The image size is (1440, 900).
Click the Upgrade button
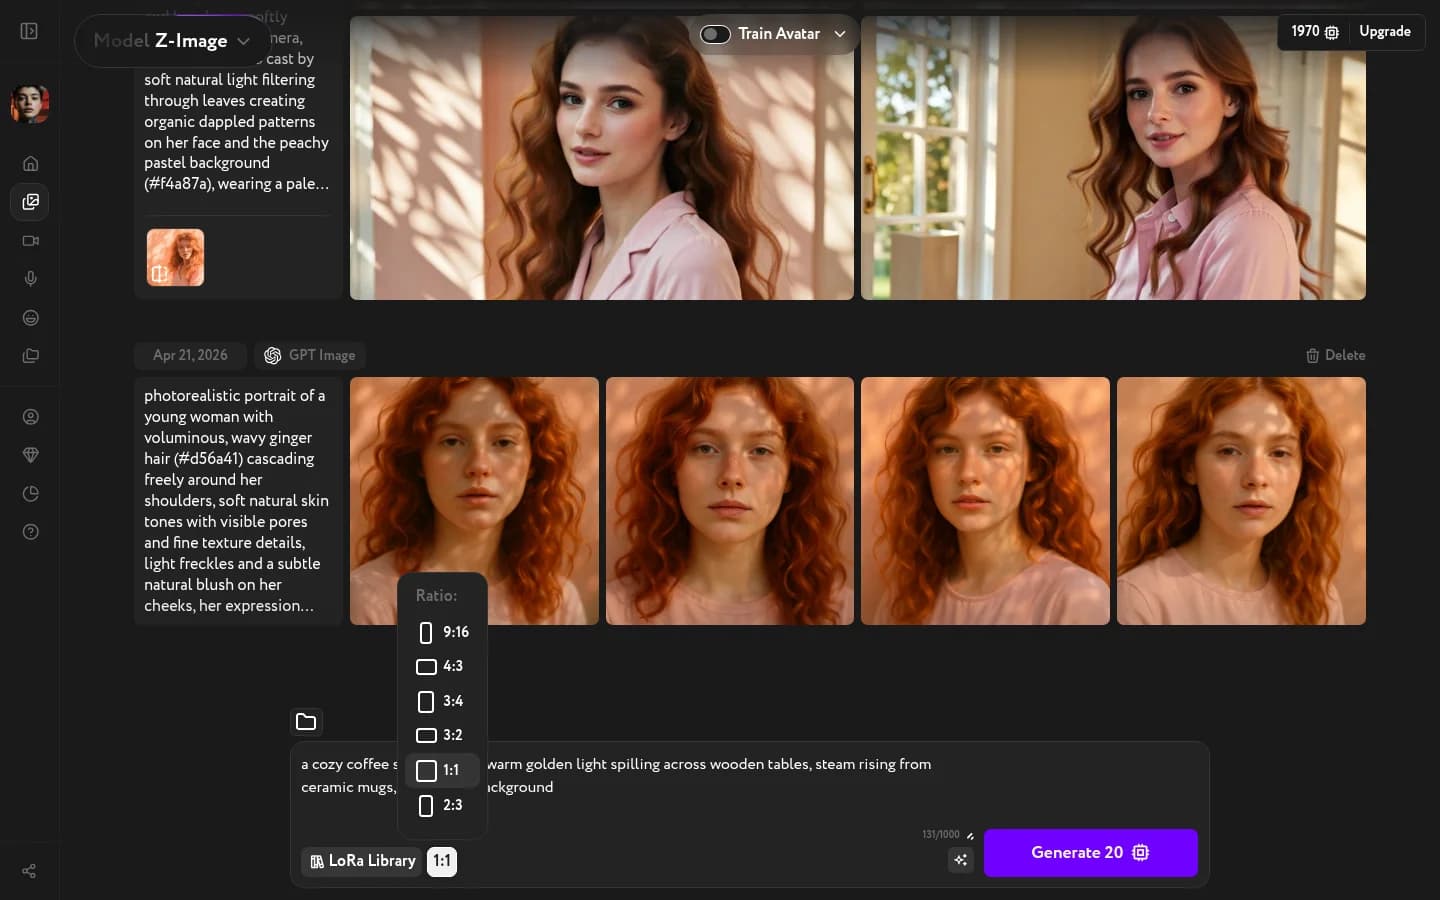[1385, 31]
